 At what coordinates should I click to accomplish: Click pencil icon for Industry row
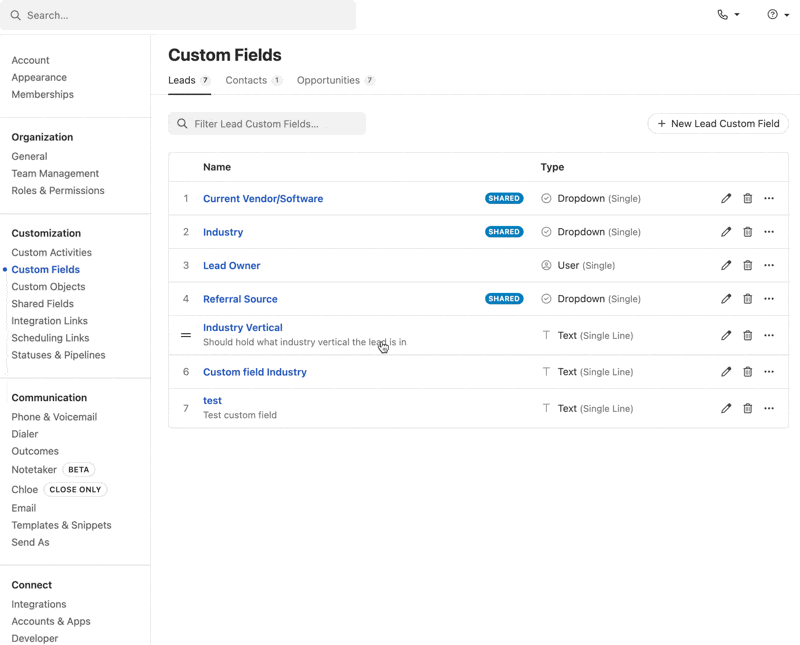[726, 232]
